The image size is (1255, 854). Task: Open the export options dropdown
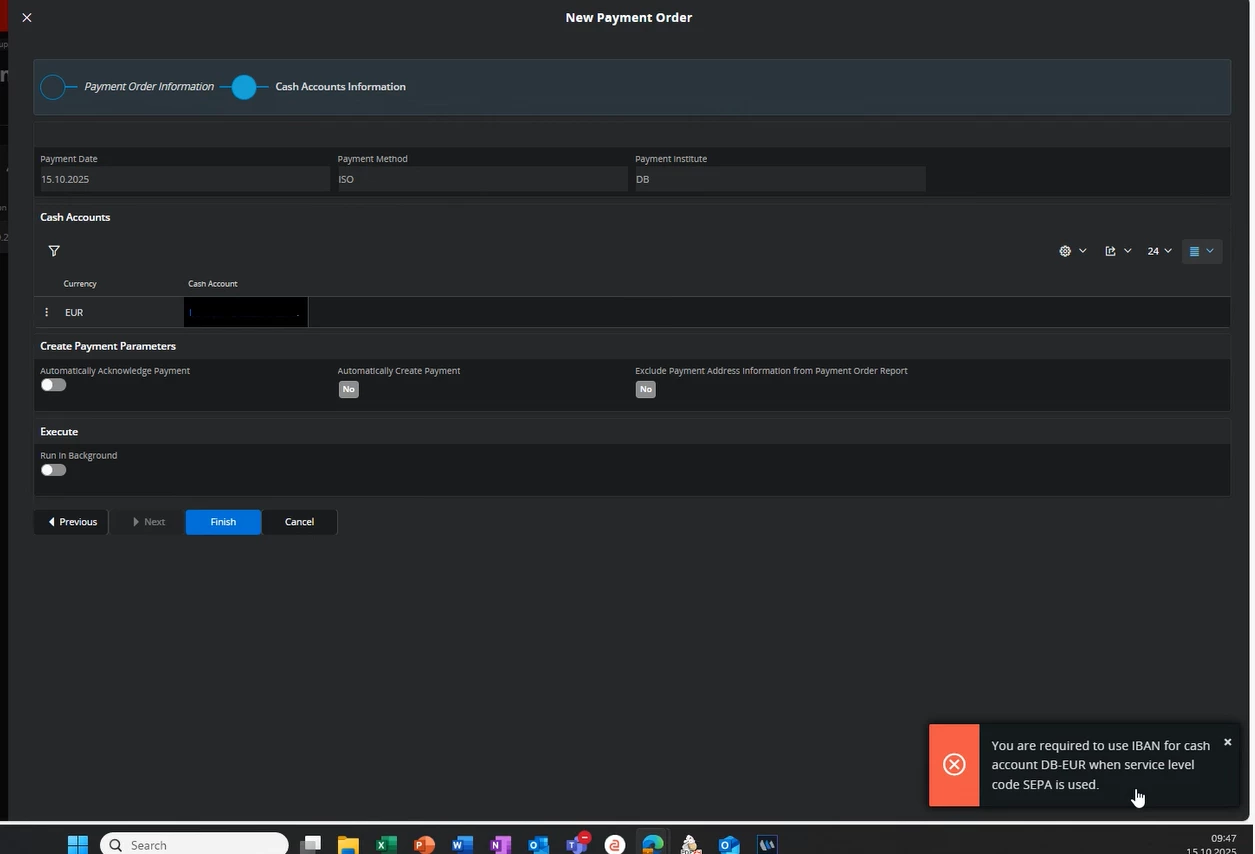pyautogui.click(x=1118, y=251)
